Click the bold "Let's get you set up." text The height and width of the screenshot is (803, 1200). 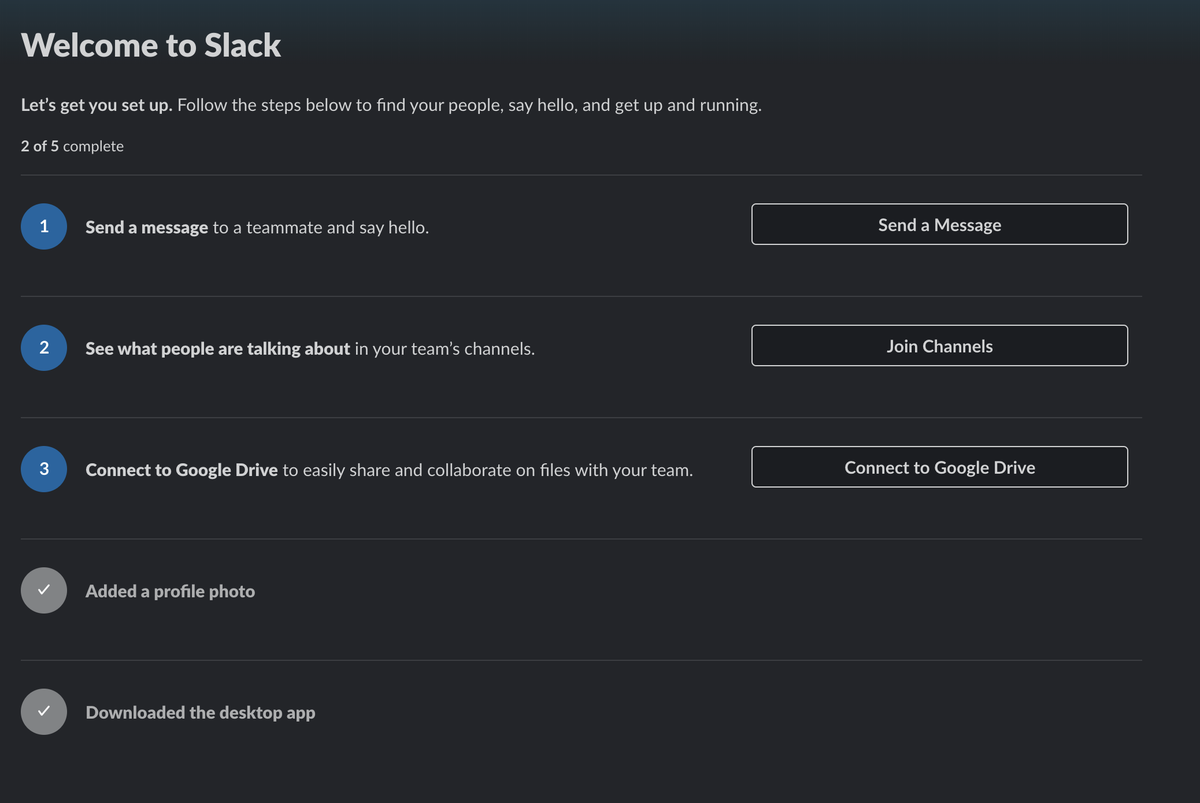coord(96,105)
